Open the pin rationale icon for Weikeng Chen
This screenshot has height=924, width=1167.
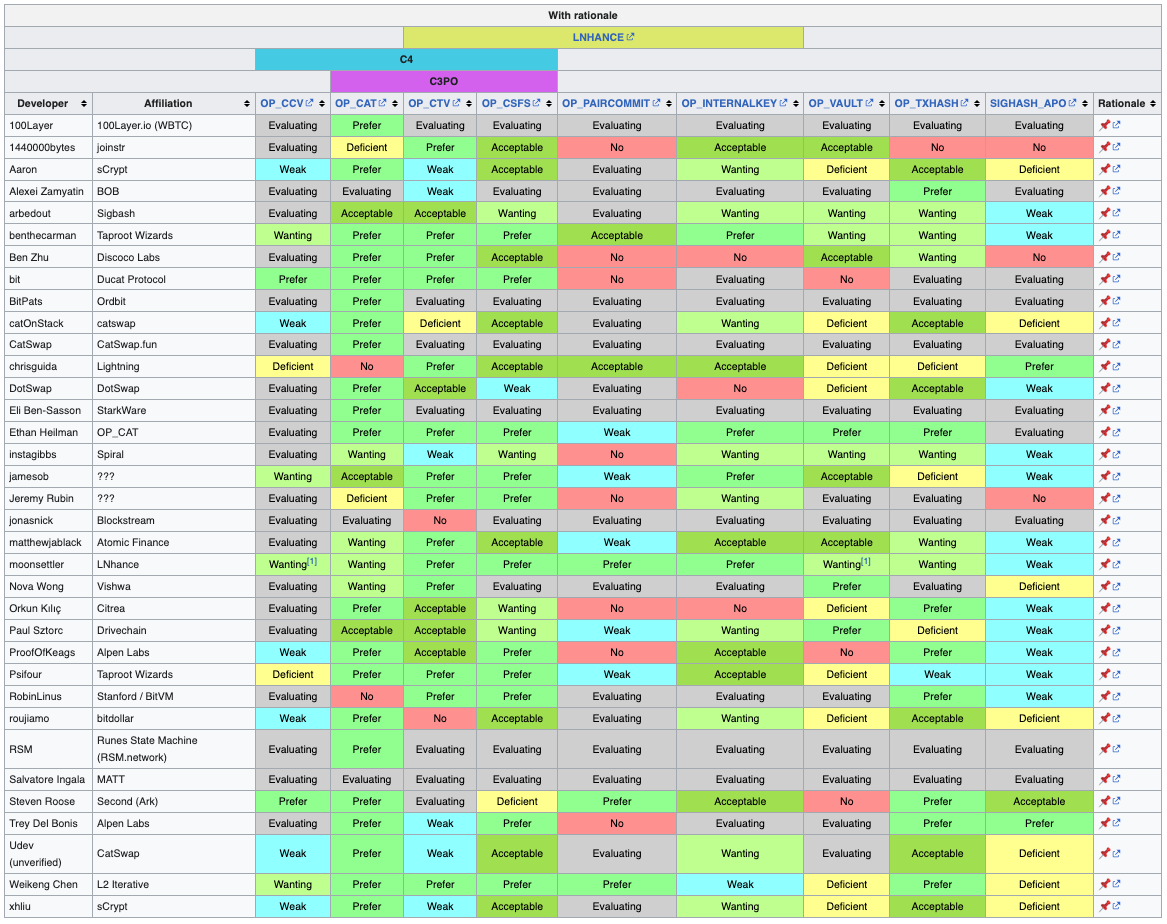click(1104, 885)
